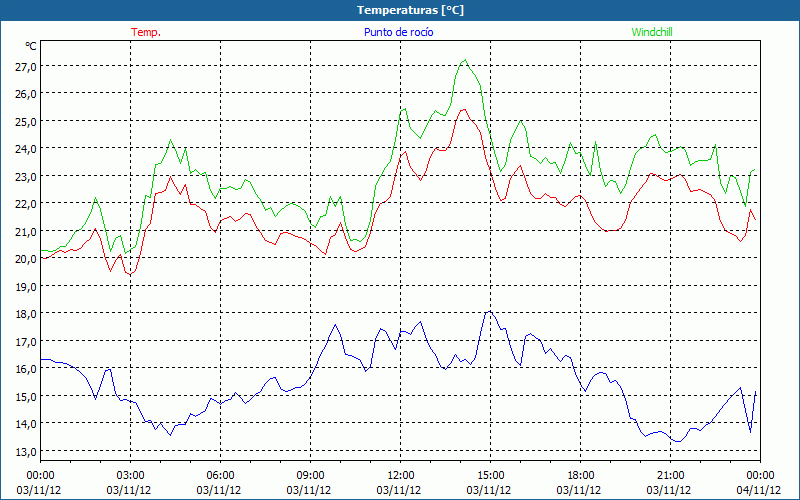Click the '27,0' y-axis value
The image size is (800, 500).
26,67
